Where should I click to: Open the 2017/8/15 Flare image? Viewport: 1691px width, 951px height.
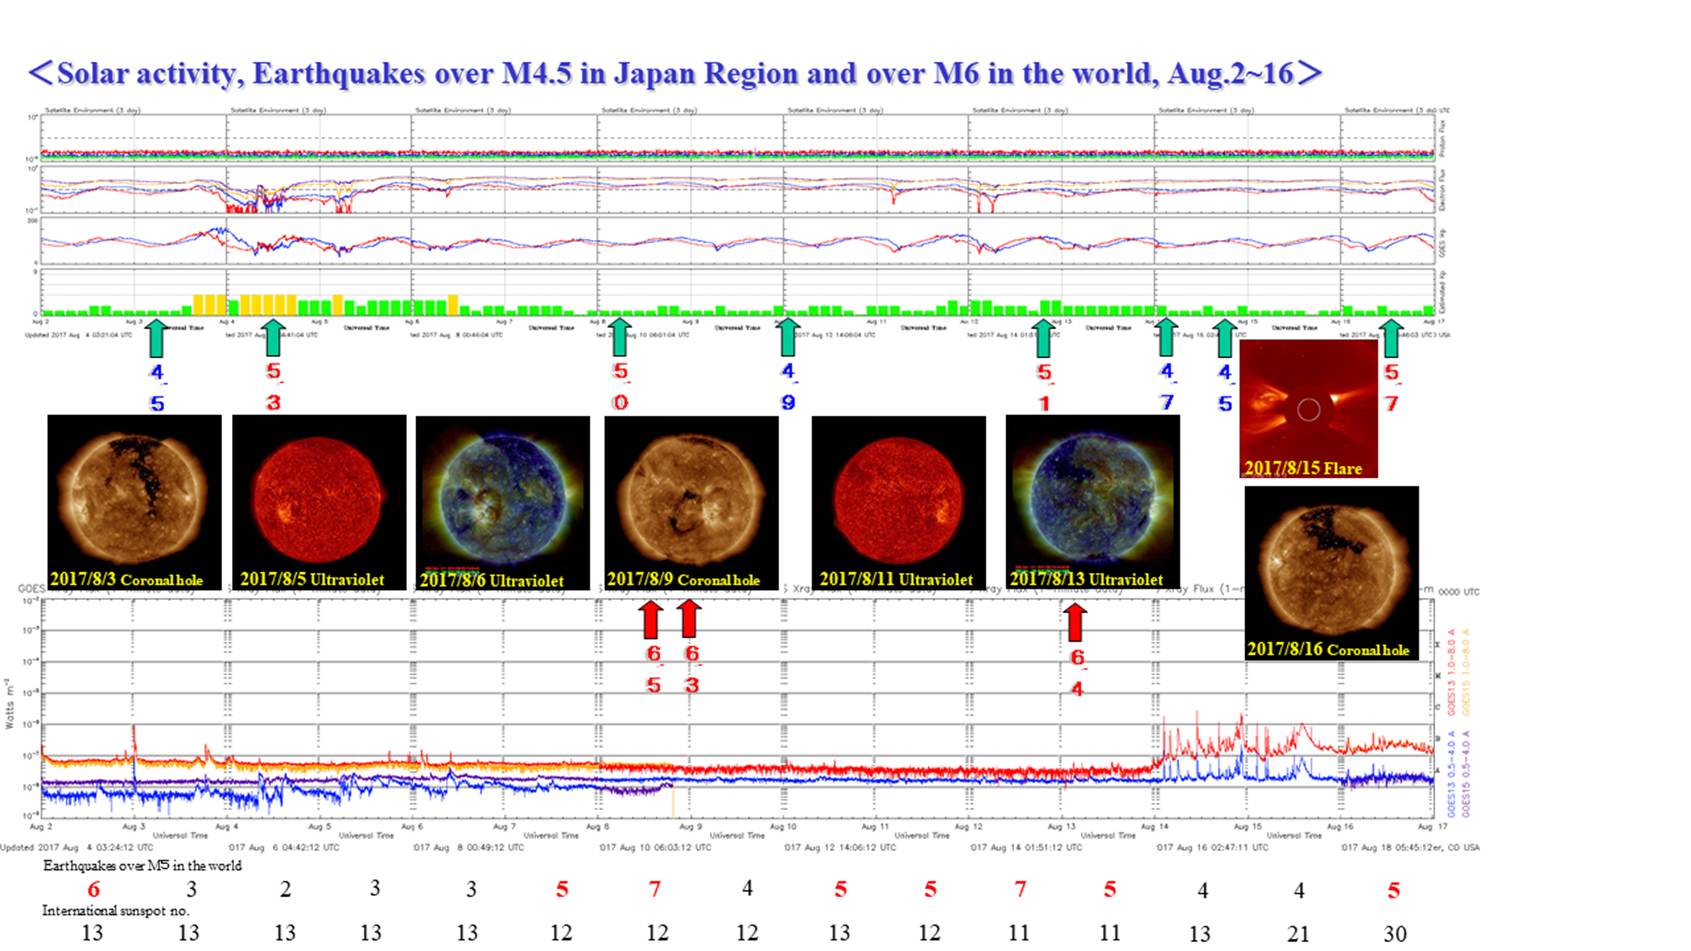pyautogui.click(x=1308, y=409)
